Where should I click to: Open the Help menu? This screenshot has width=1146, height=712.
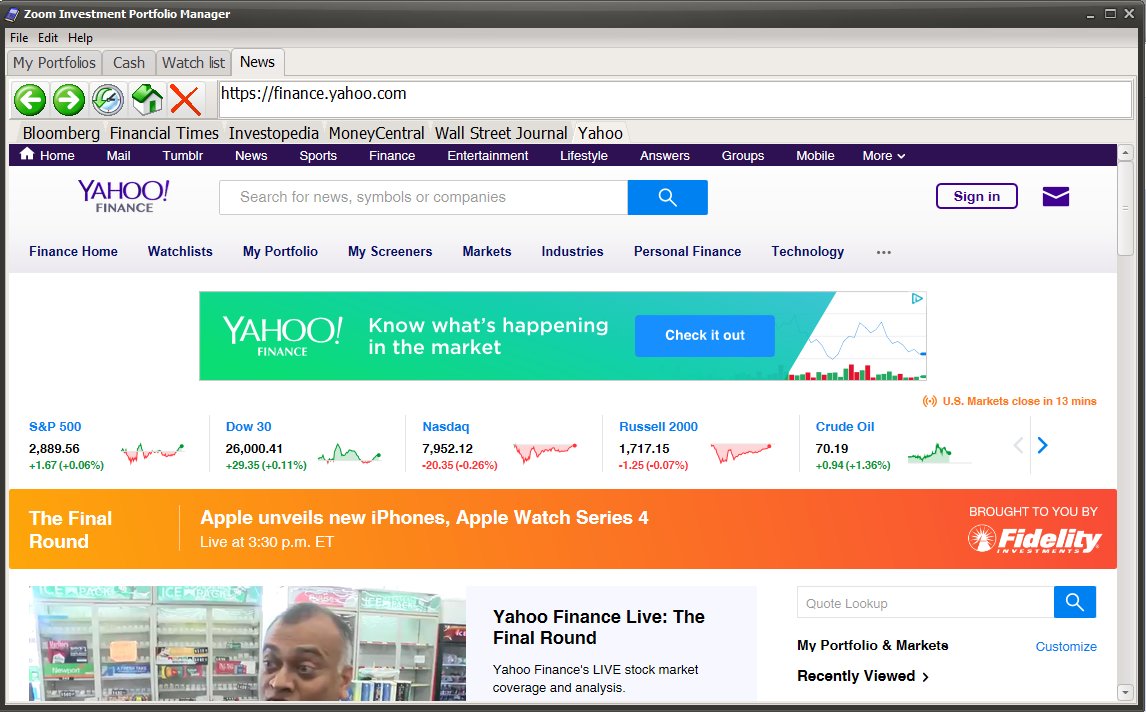[x=80, y=38]
